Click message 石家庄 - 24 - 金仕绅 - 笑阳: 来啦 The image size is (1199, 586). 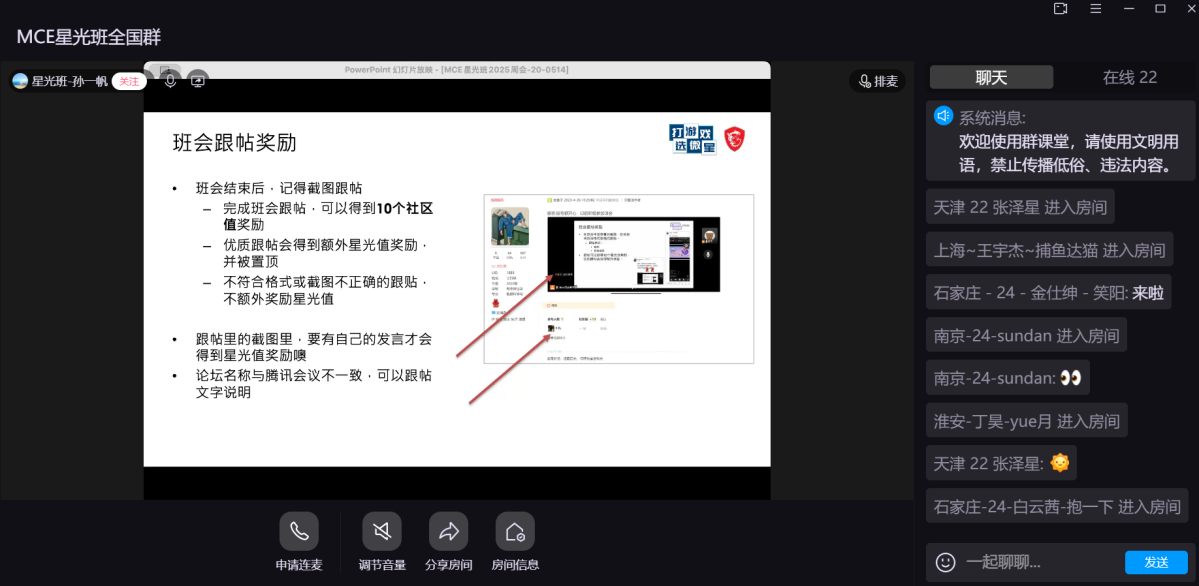(x=1048, y=292)
